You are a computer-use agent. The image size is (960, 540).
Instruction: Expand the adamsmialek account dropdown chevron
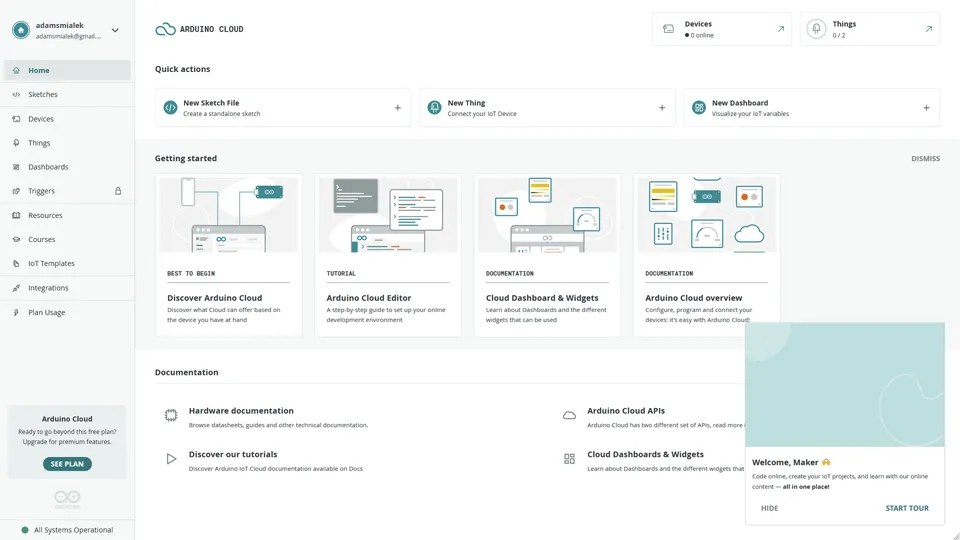pyautogui.click(x=114, y=30)
